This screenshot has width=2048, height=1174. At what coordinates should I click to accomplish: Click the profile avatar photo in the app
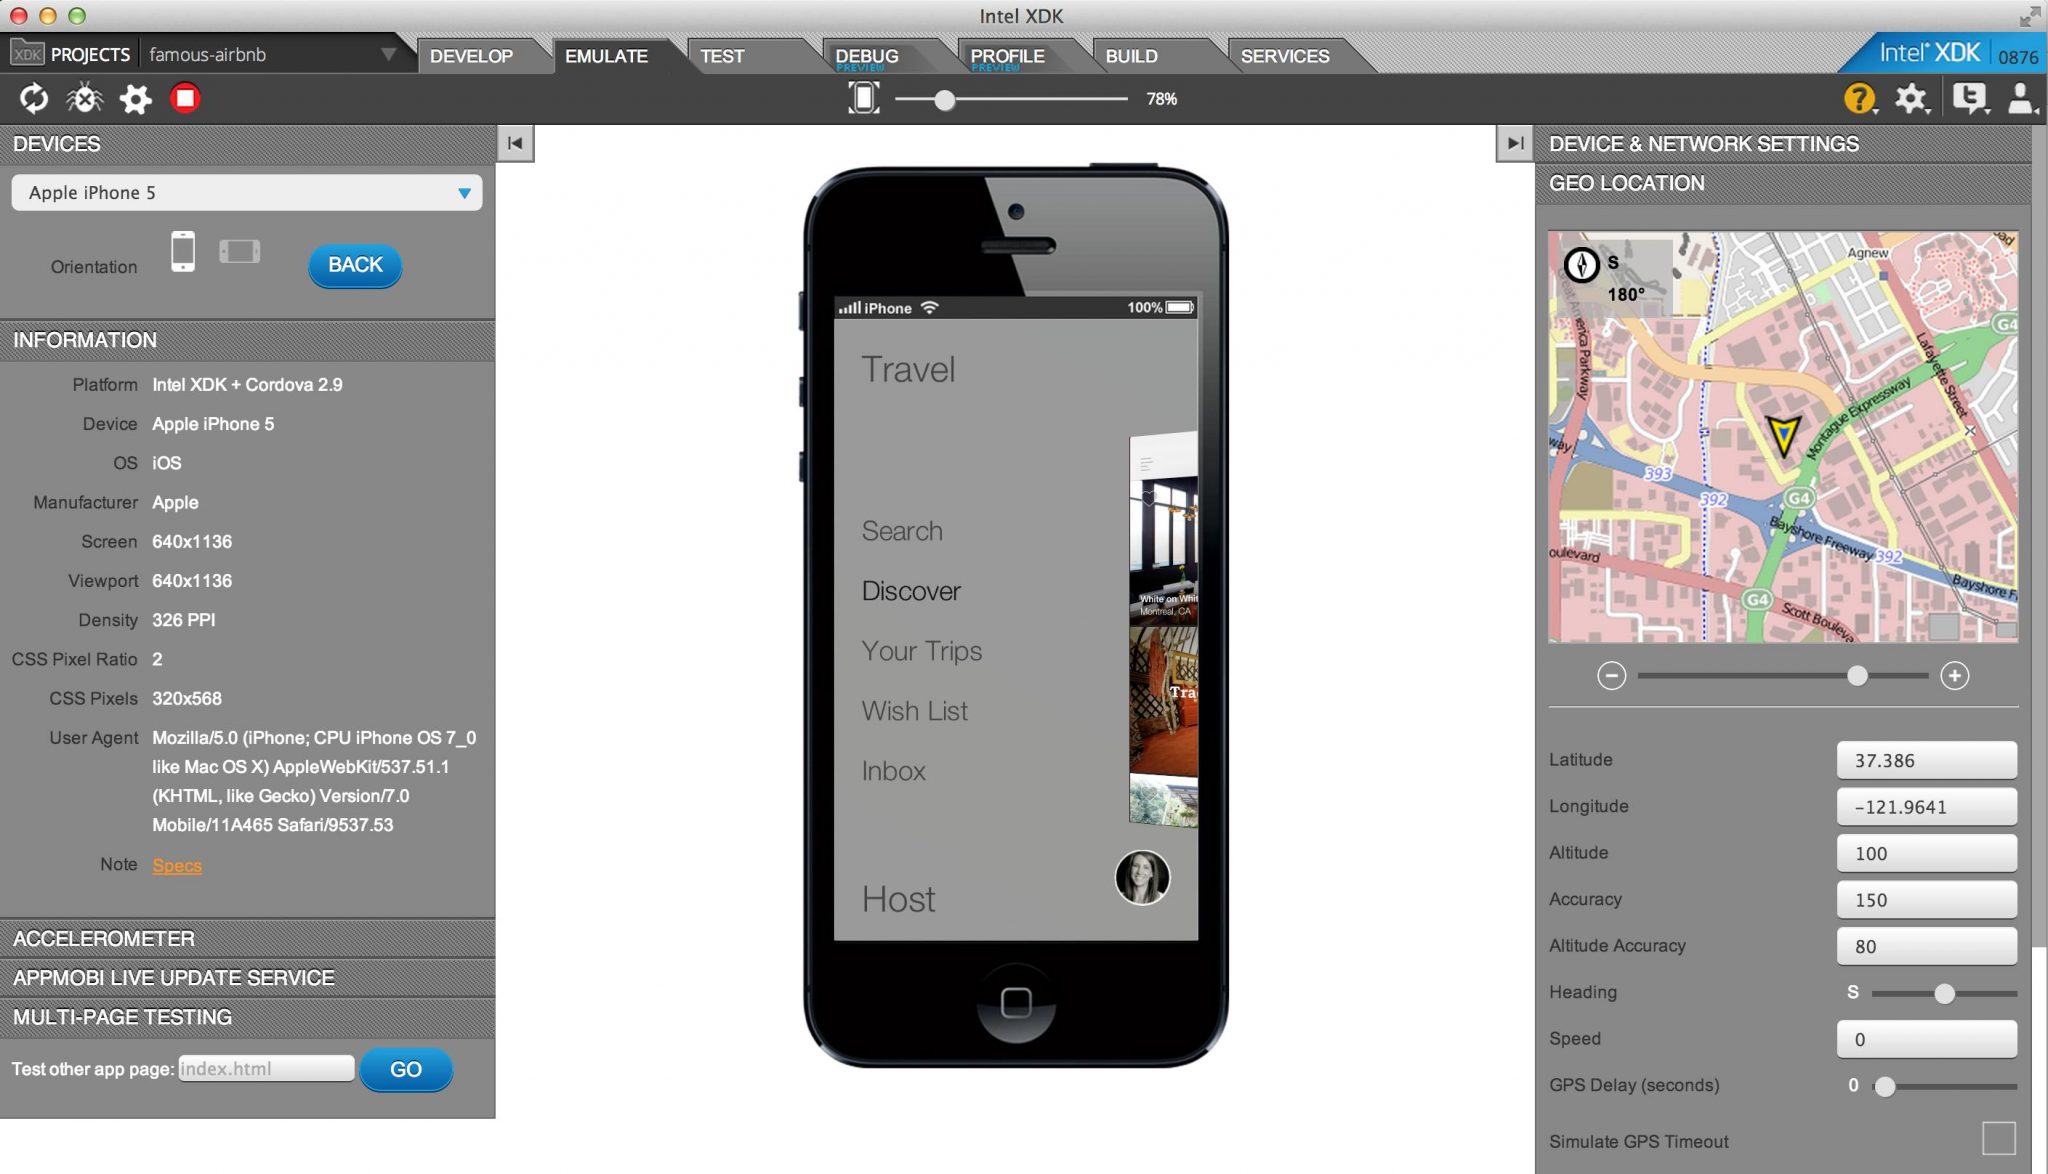pos(1142,878)
